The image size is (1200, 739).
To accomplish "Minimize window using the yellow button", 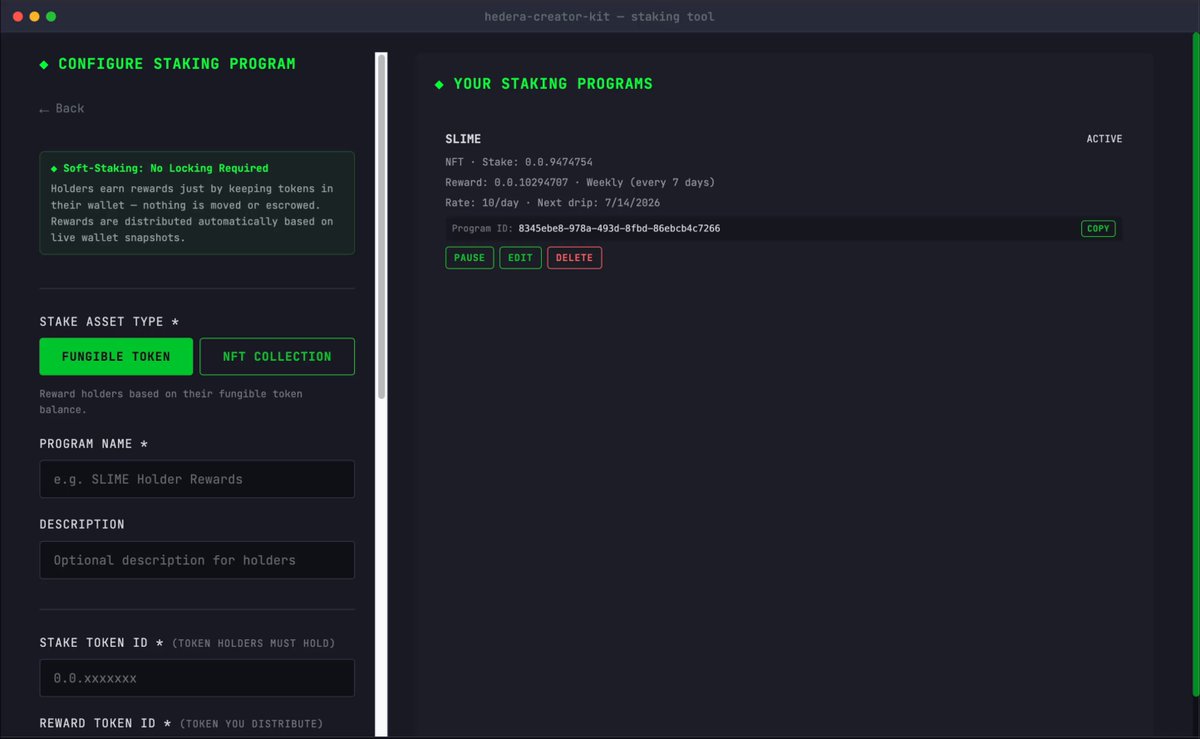I will [x=35, y=16].
